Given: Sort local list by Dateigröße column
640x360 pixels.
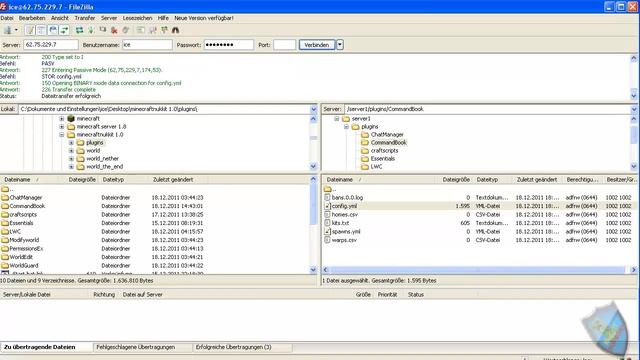Looking at the screenshot, I should point(82,180).
